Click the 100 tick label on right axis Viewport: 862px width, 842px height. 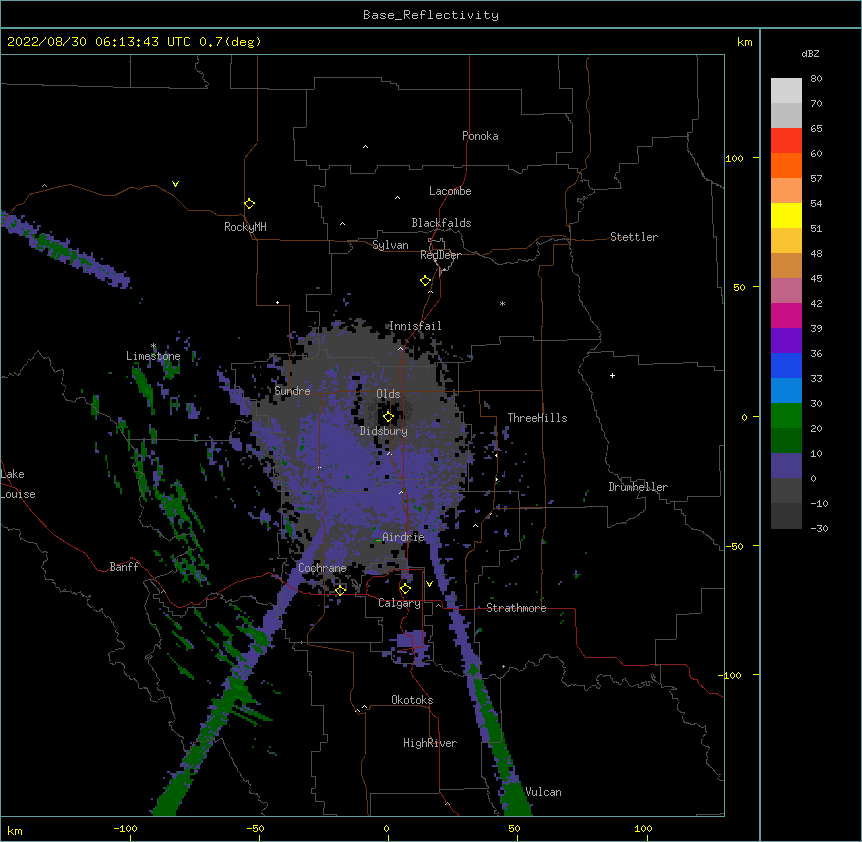734,159
